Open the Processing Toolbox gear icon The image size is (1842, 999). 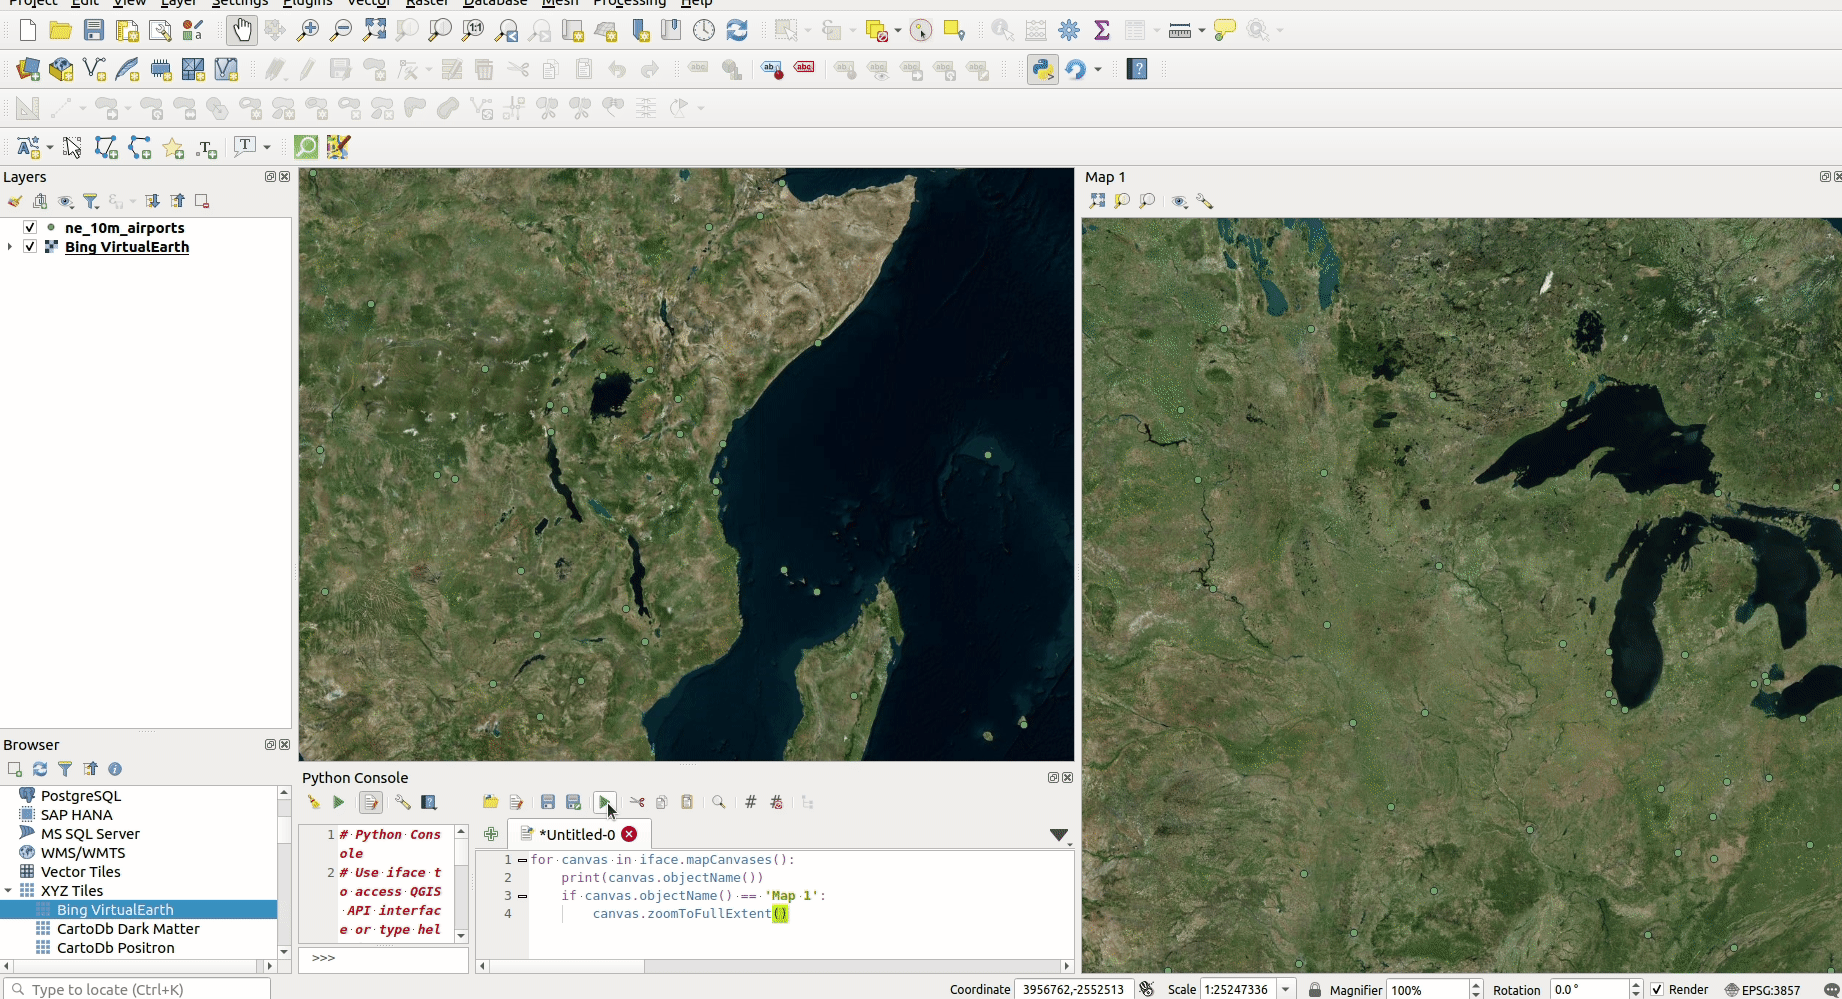(1068, 30)
